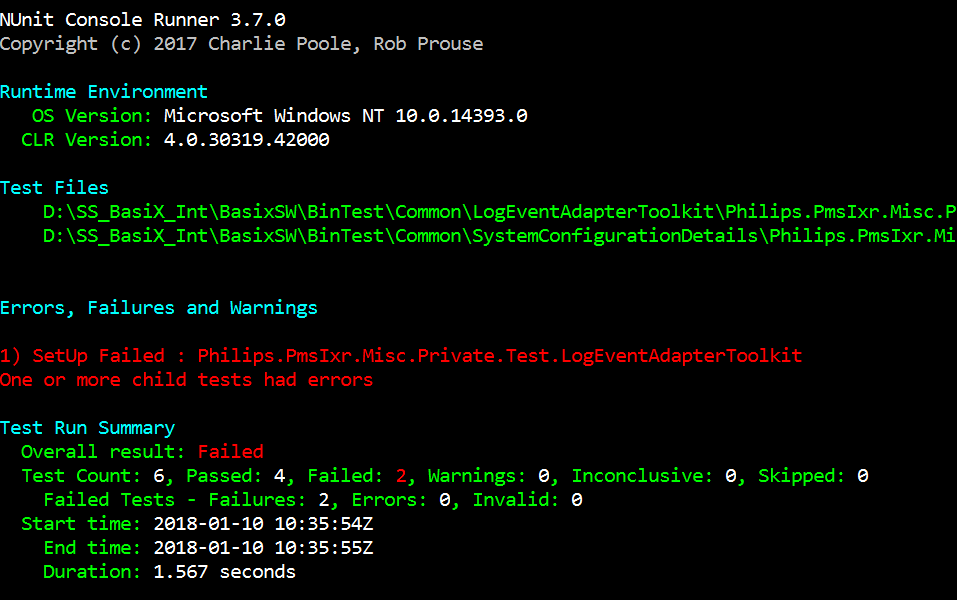Viewport: 957px width, 600px height.
Task: Click the Runtime Environment heading
Action: [104, 92]
